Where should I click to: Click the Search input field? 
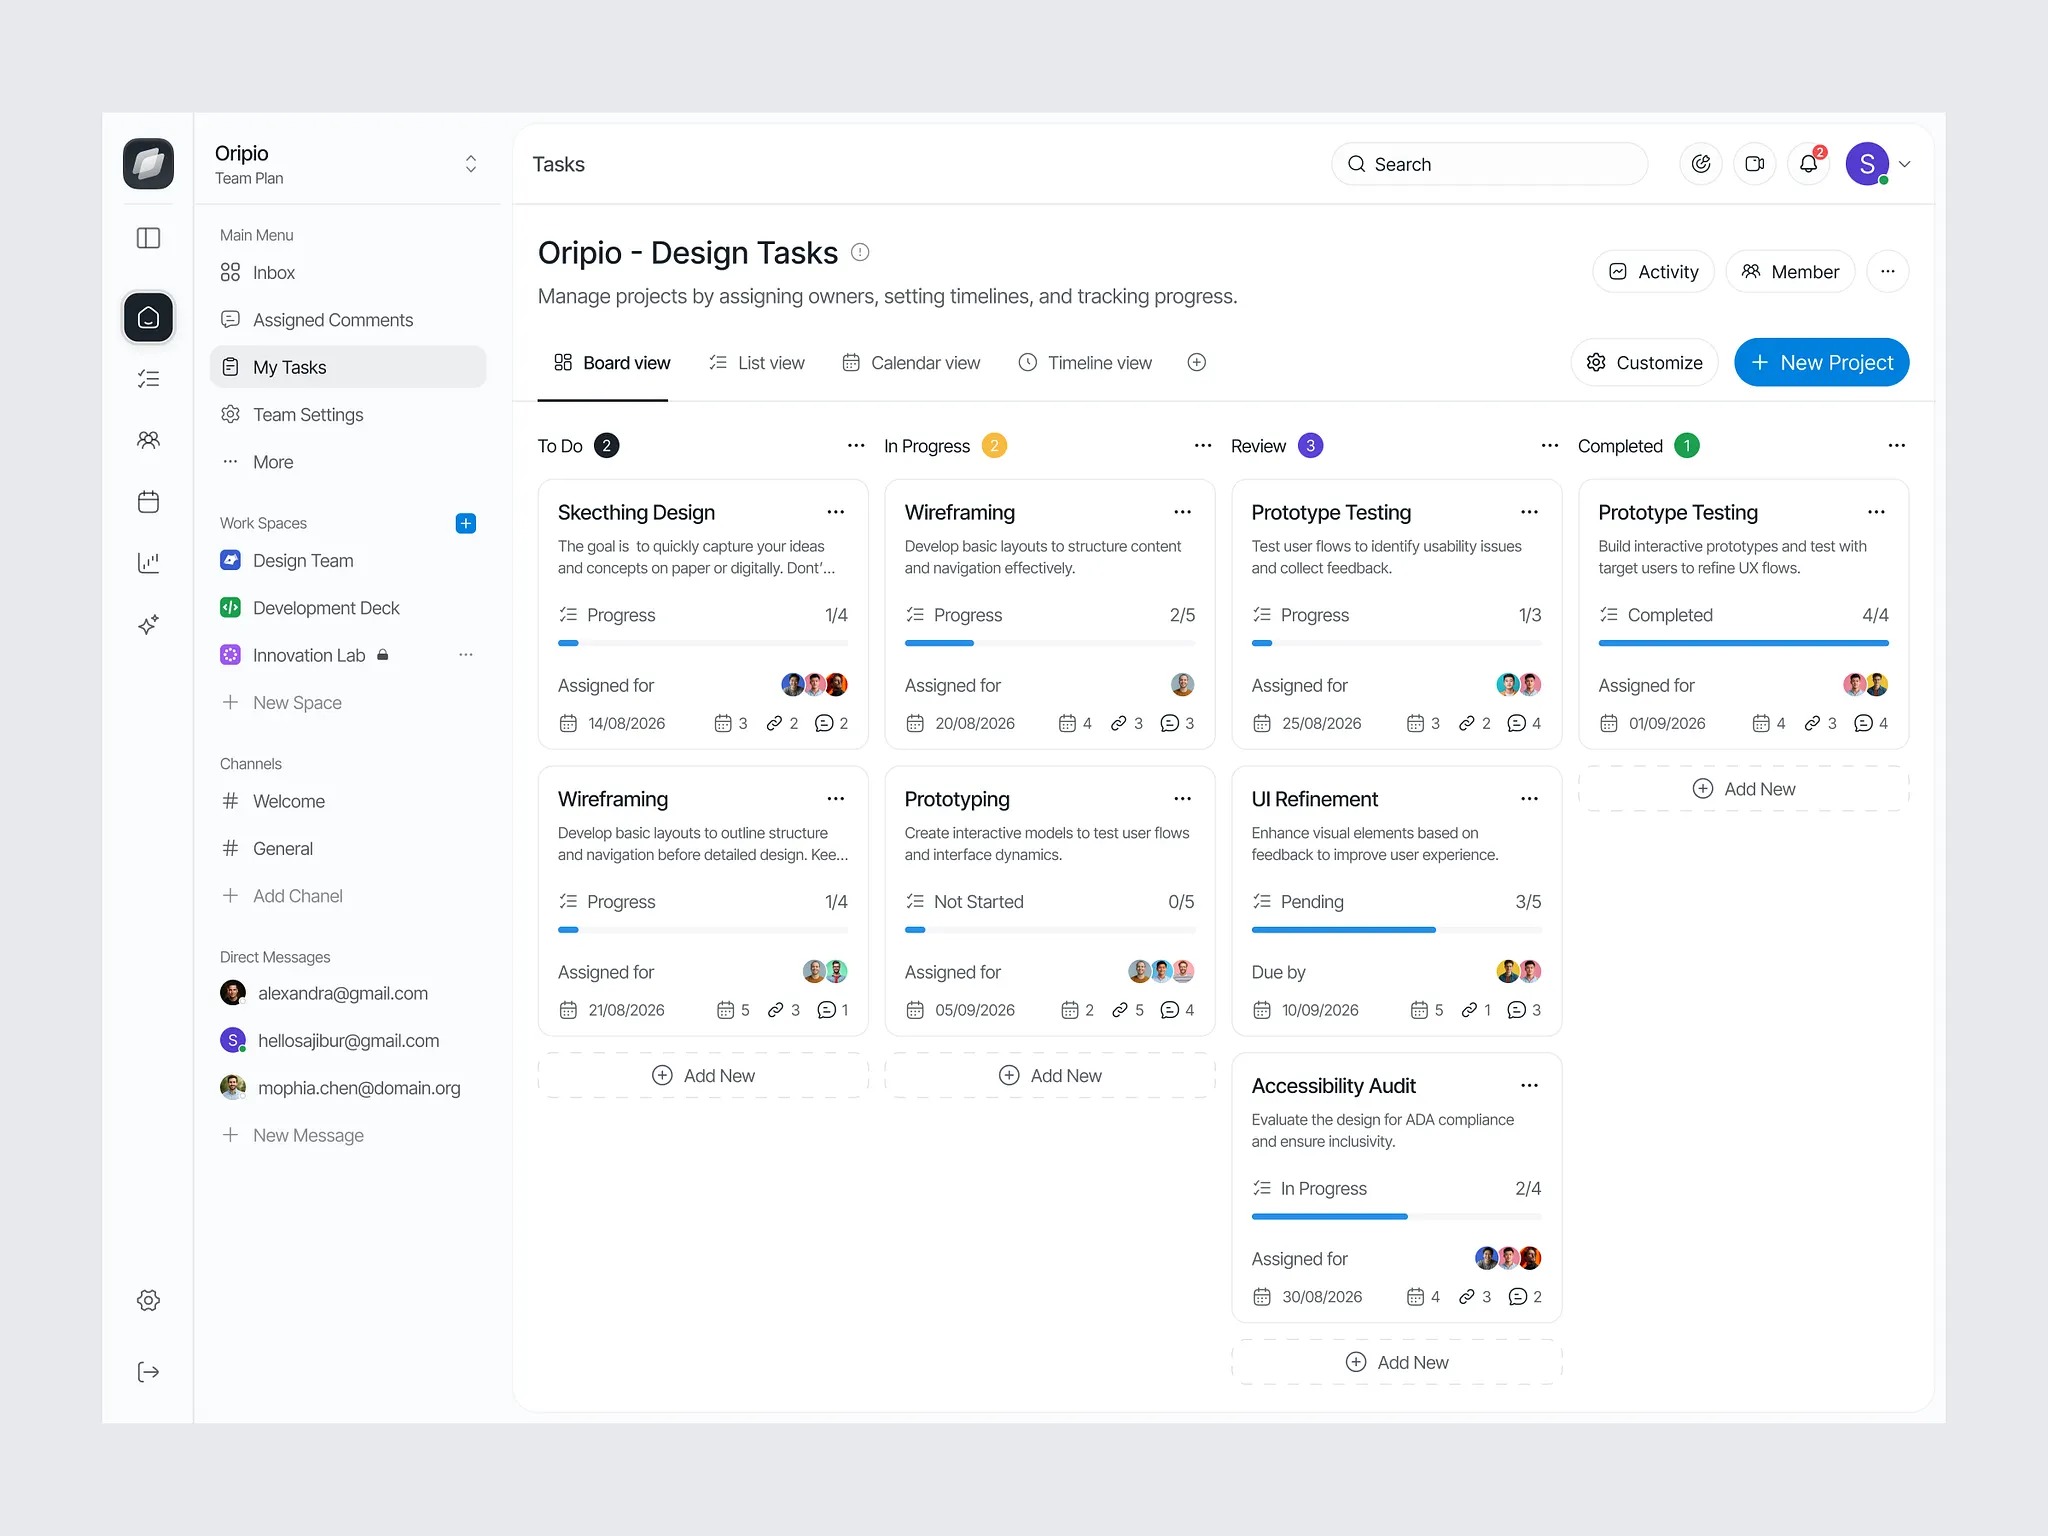point(1489,164)
